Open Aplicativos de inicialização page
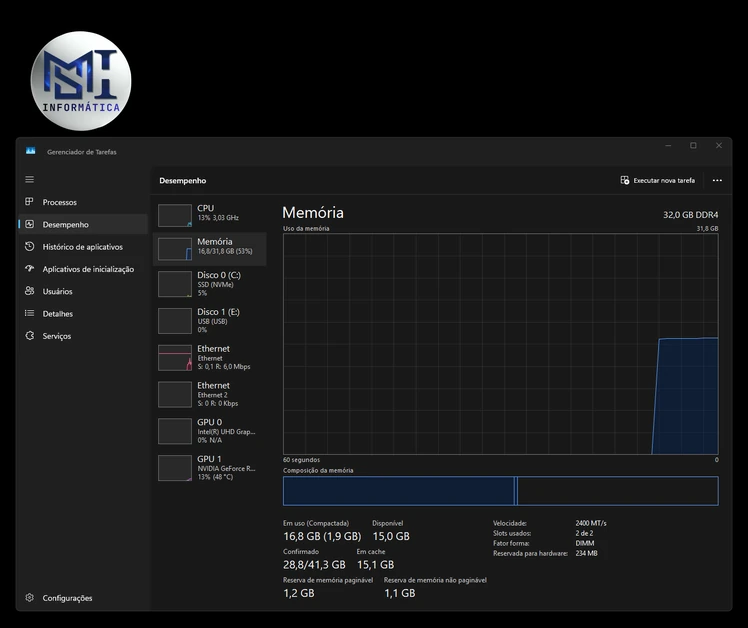748x628 pixels. tap(83, 269)
